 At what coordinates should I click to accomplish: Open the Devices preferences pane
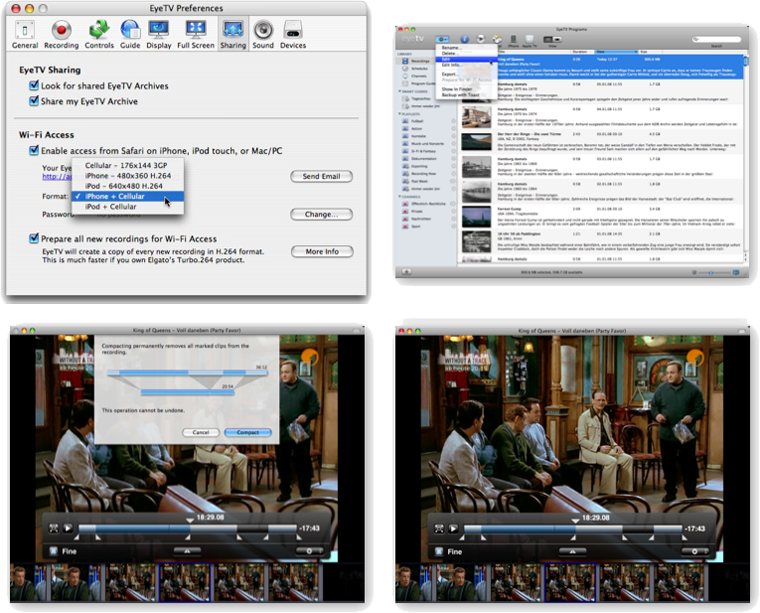(x=293, y=34)
